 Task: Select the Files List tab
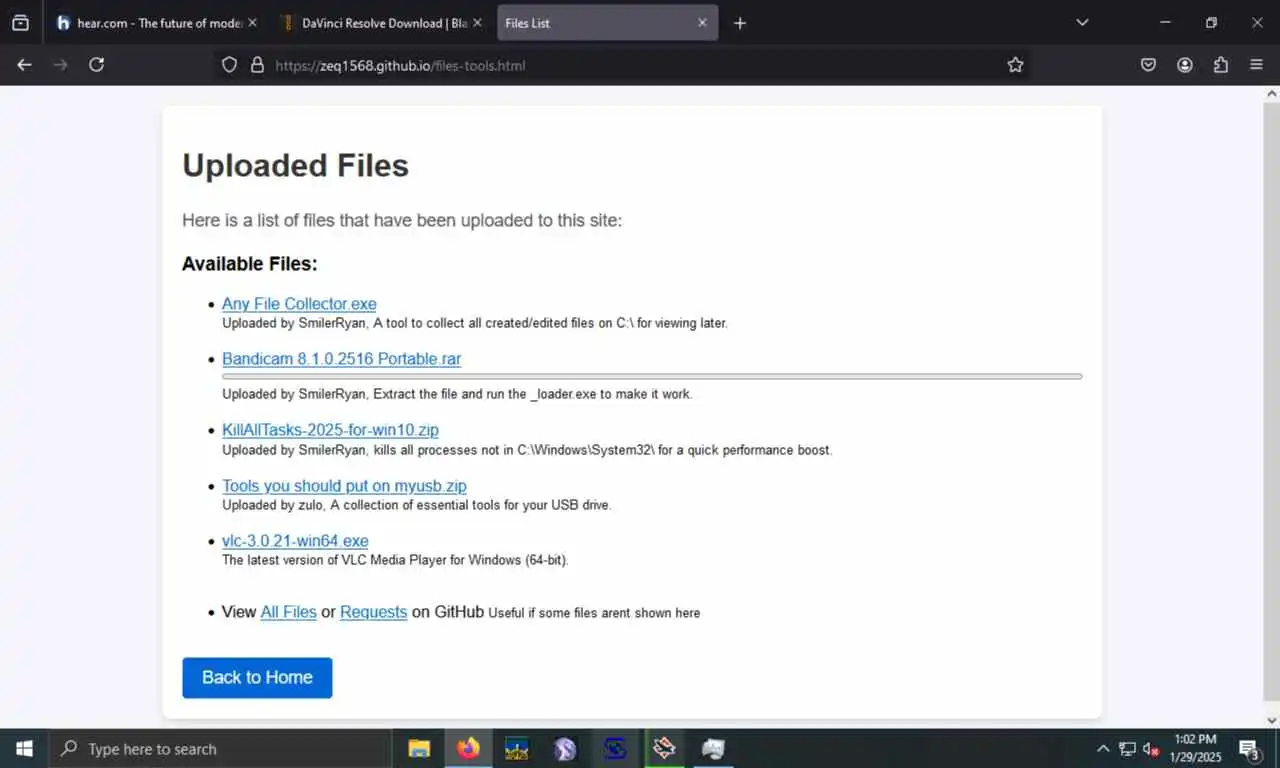(x=607, y=23)
